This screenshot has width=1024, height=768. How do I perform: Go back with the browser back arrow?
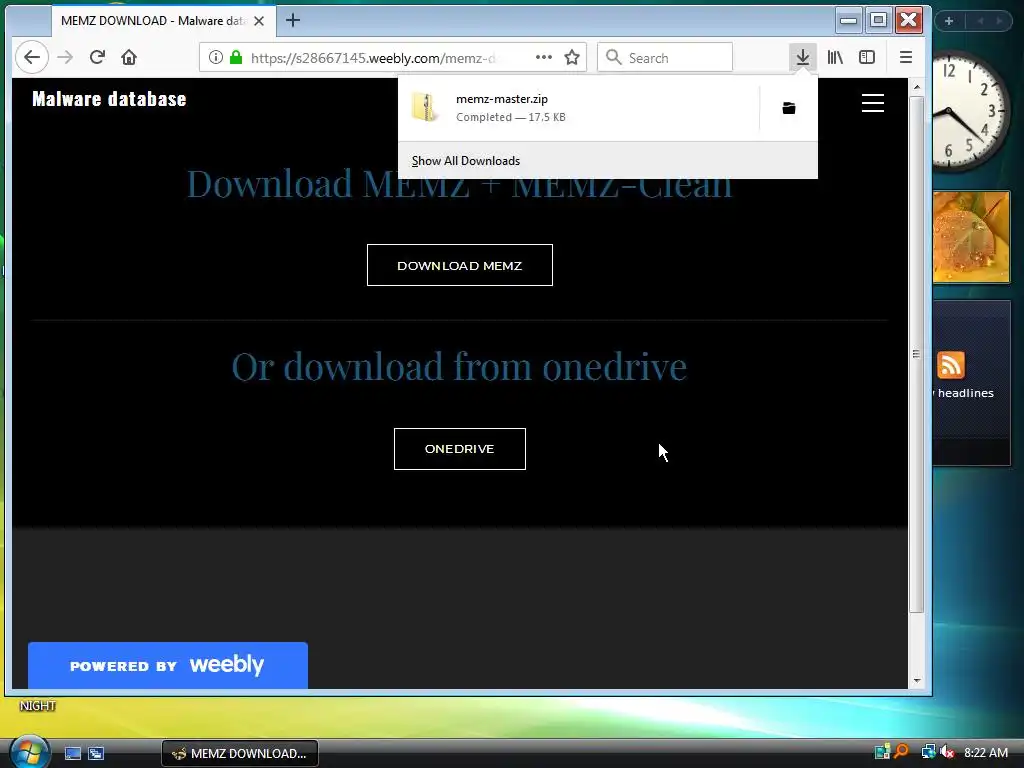[x=31, y=57]
